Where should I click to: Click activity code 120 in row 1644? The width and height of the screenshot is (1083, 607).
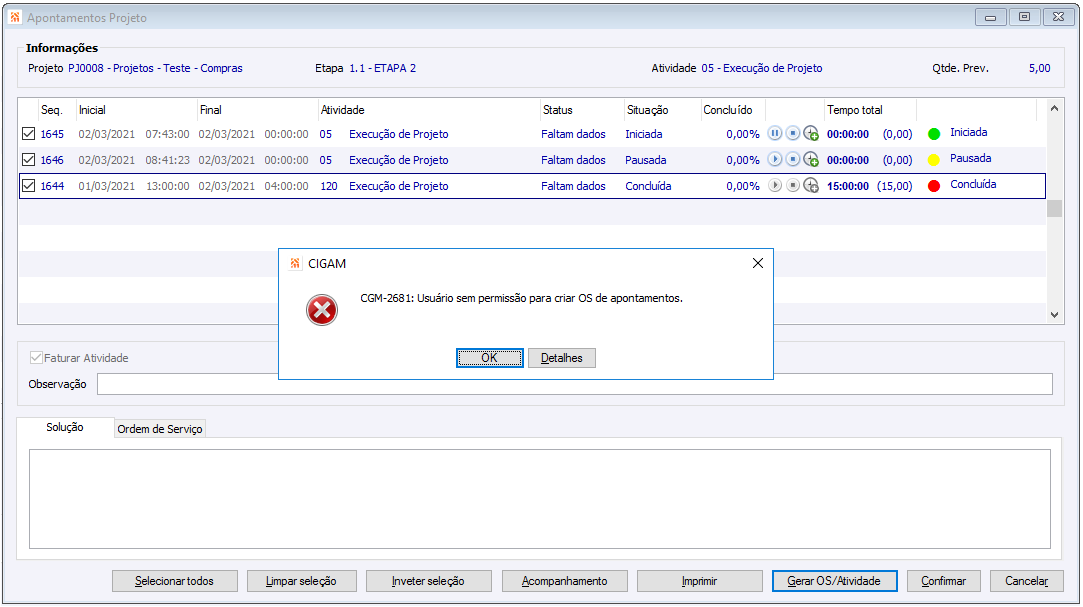point(329,186)
